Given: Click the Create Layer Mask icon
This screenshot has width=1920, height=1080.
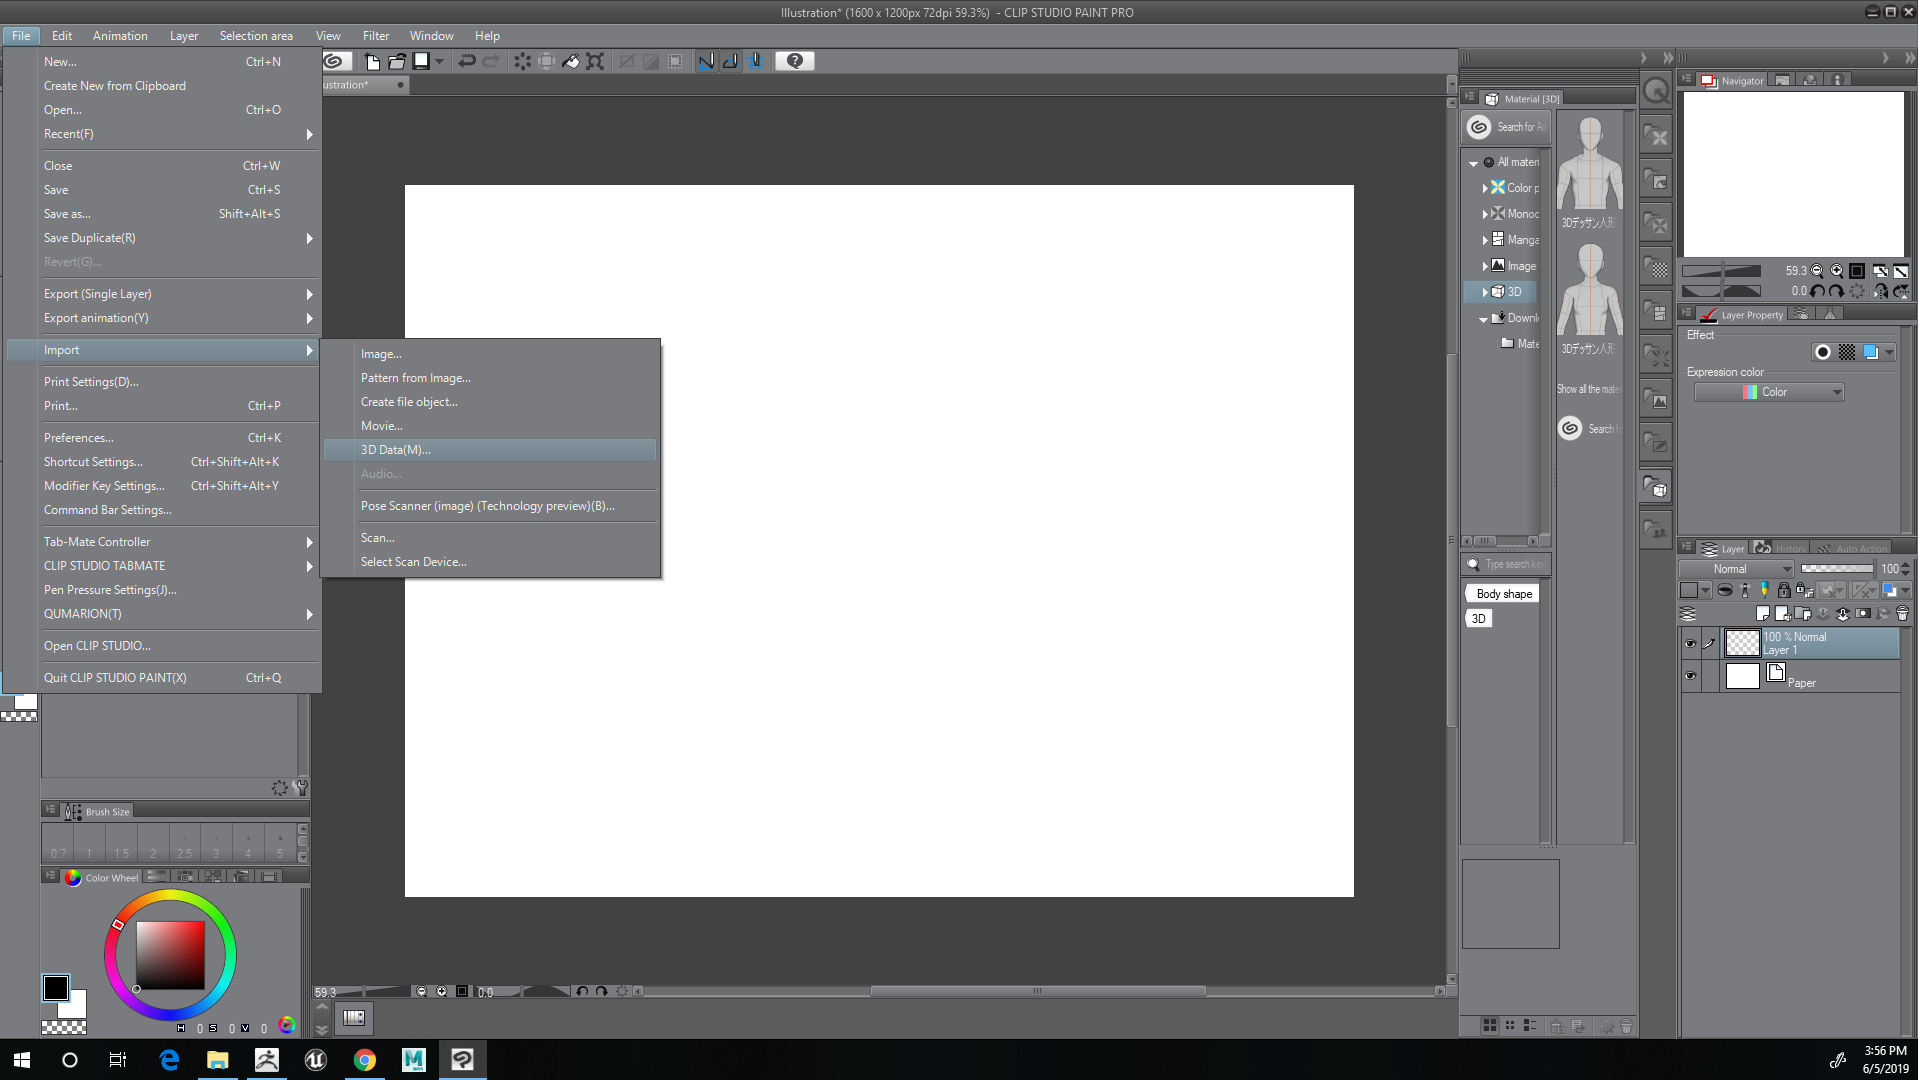Looking at the screenshot, I should tap(1862, 614).
